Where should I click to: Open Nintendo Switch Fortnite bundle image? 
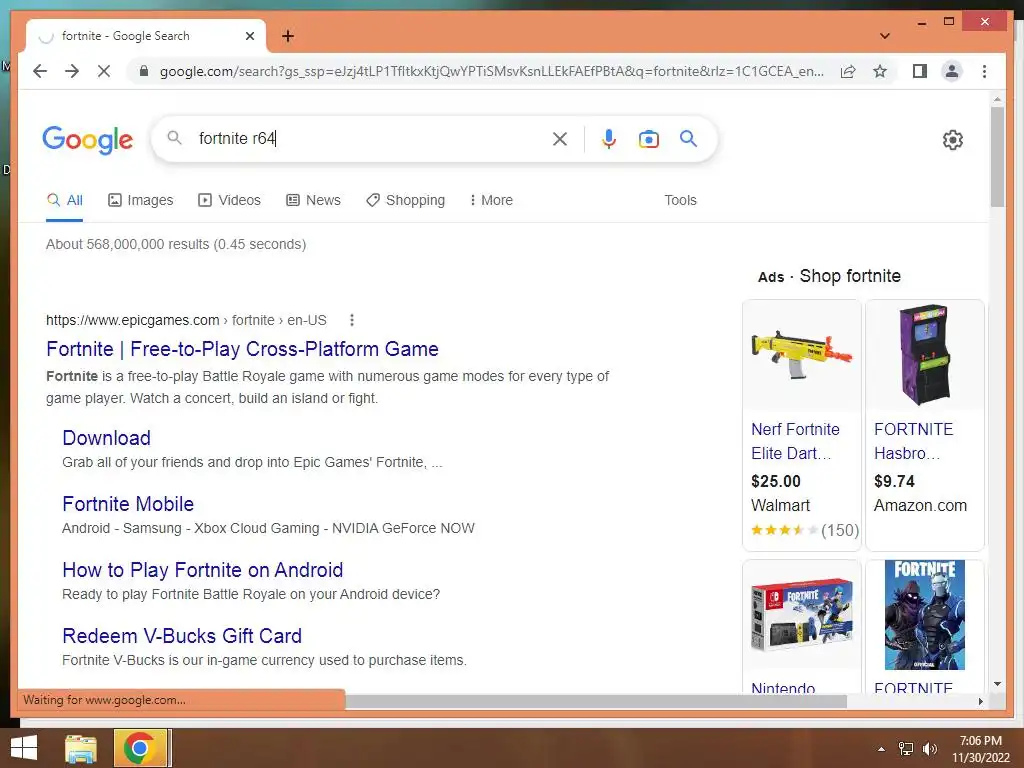pyautogui.click(x=801, y=614)
